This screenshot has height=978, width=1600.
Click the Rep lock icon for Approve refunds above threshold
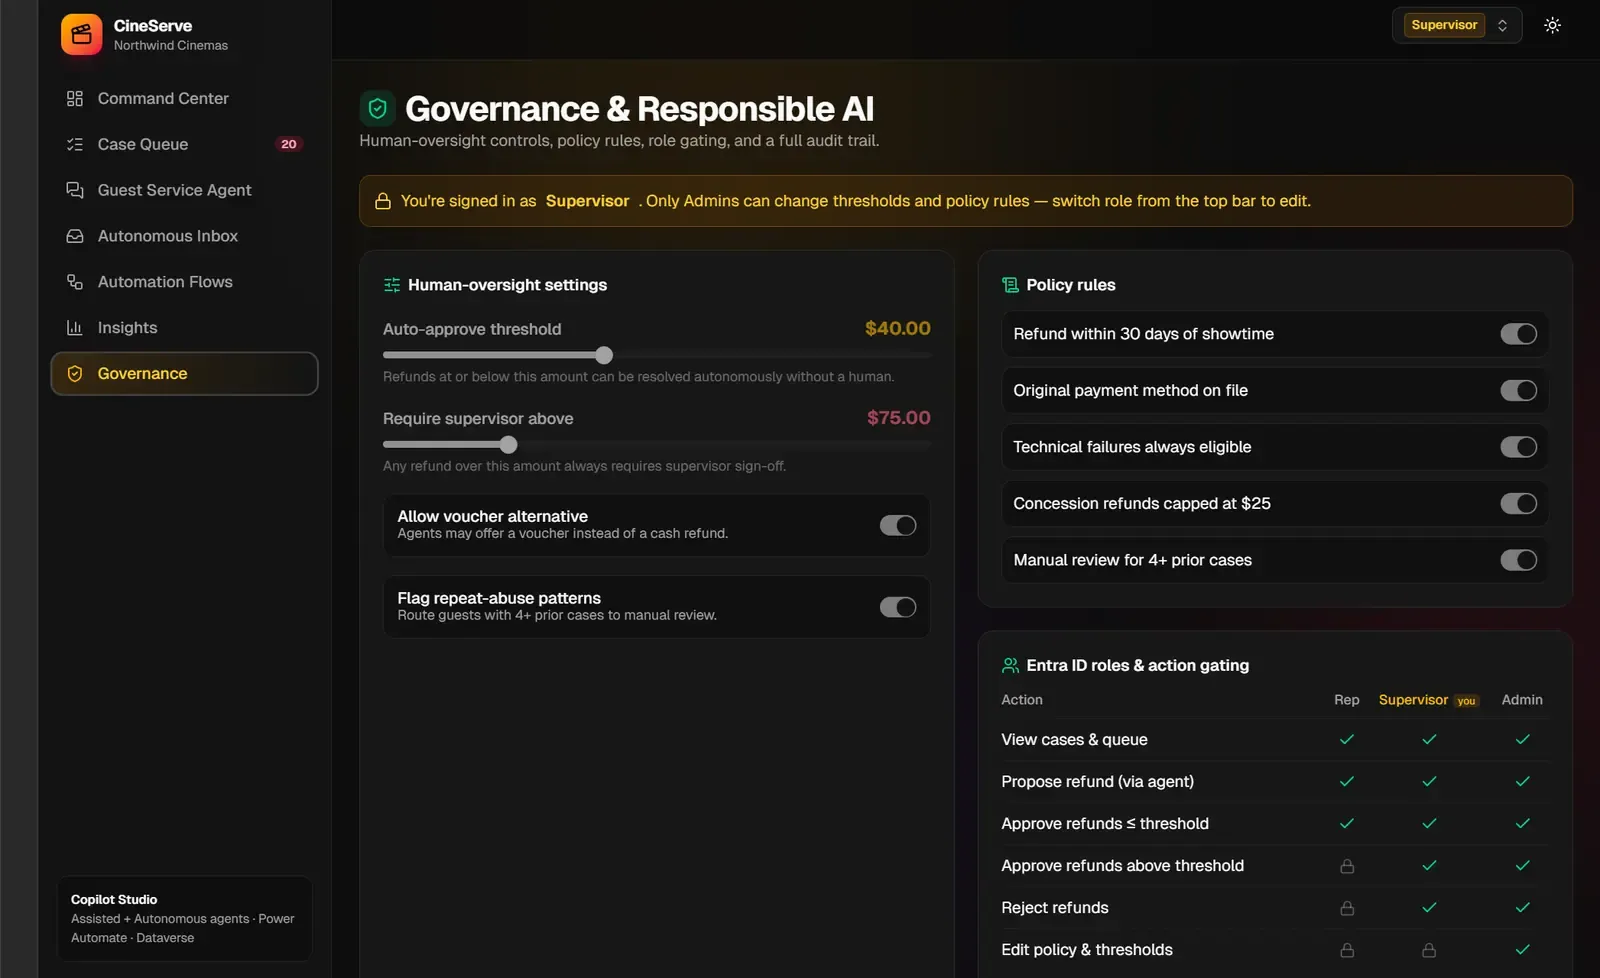[x=1347, y=866]
